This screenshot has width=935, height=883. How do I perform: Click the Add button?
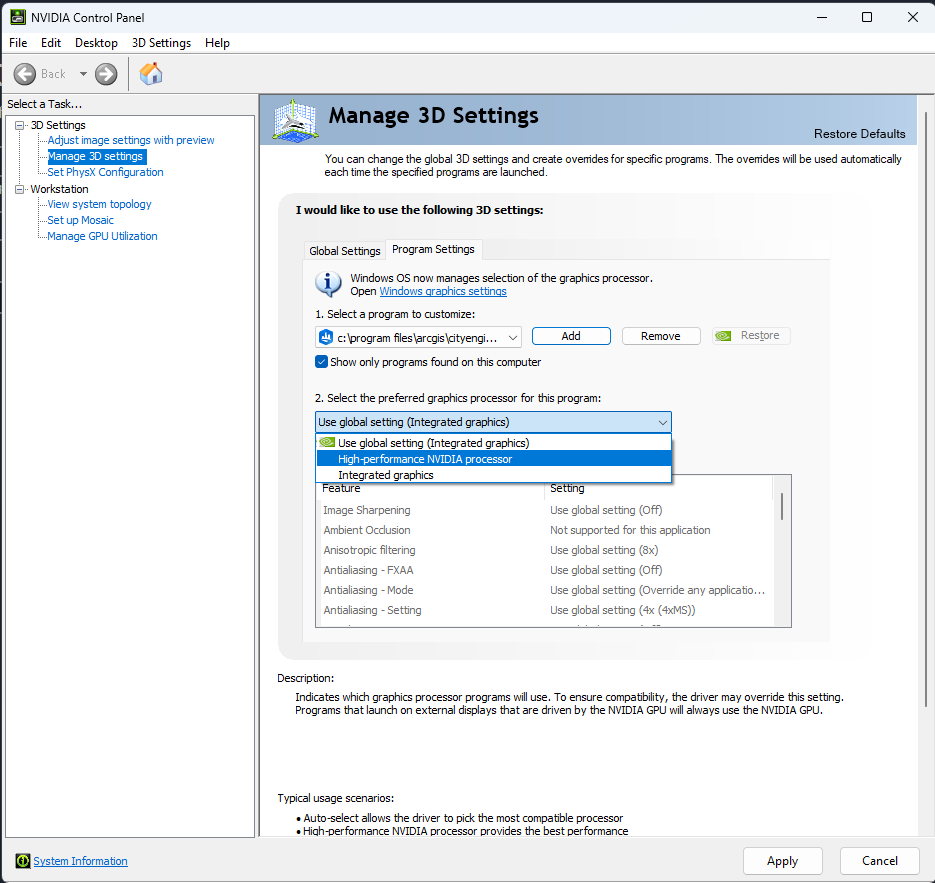[x=571, y=336]
